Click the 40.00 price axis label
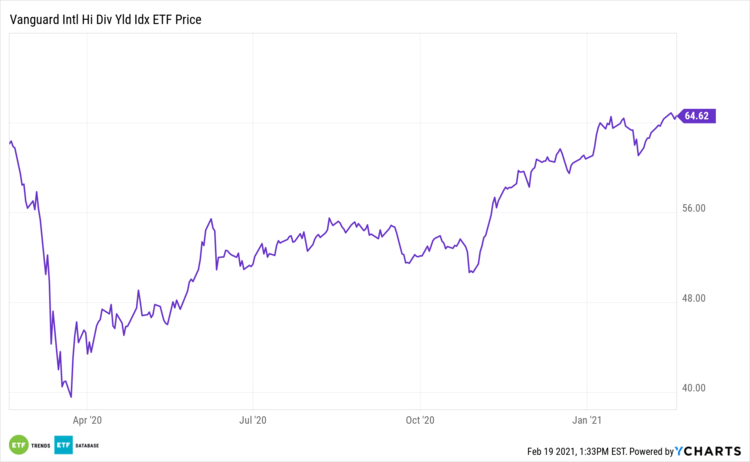Image resolution: width=750 pixels, height=462 pixels. point(694,388)
